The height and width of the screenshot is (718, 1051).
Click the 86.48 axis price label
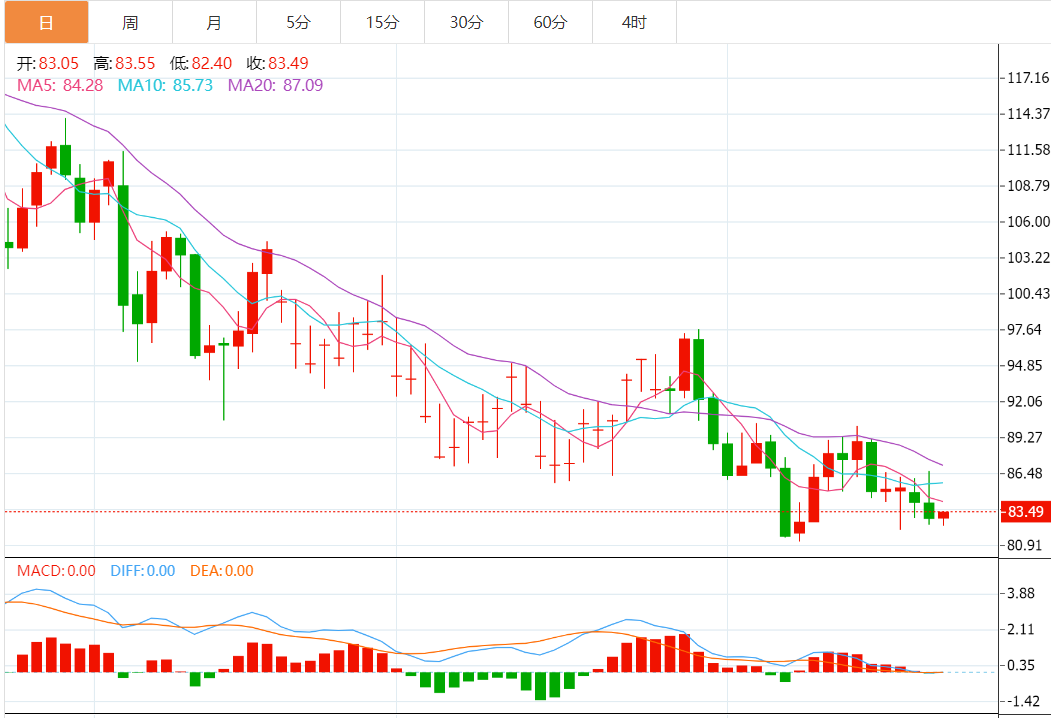[x=1024, y=473]
